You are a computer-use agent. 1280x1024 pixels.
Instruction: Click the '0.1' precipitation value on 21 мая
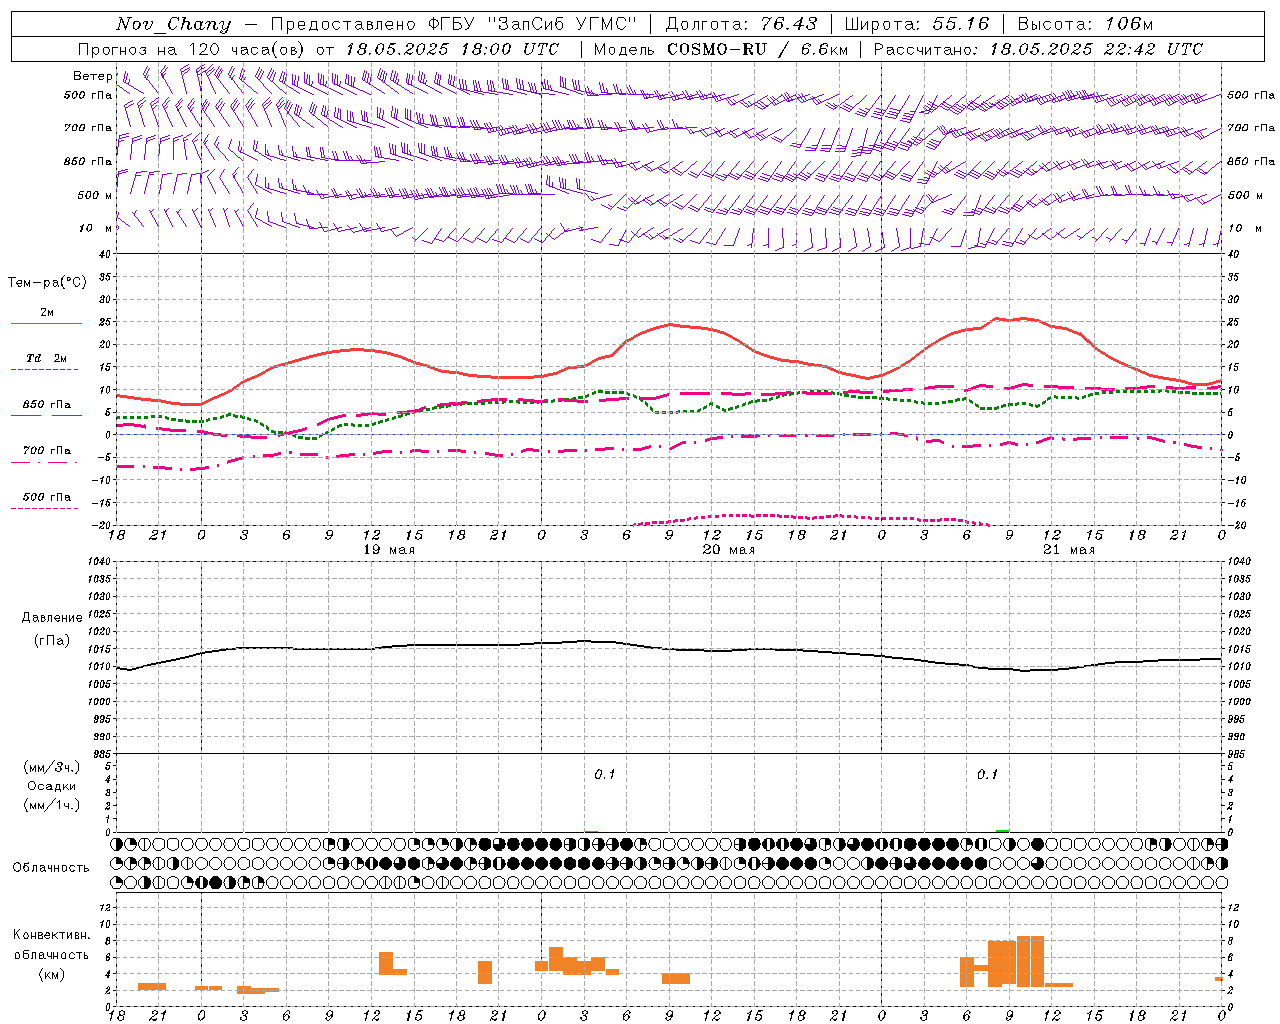[988, 775]
